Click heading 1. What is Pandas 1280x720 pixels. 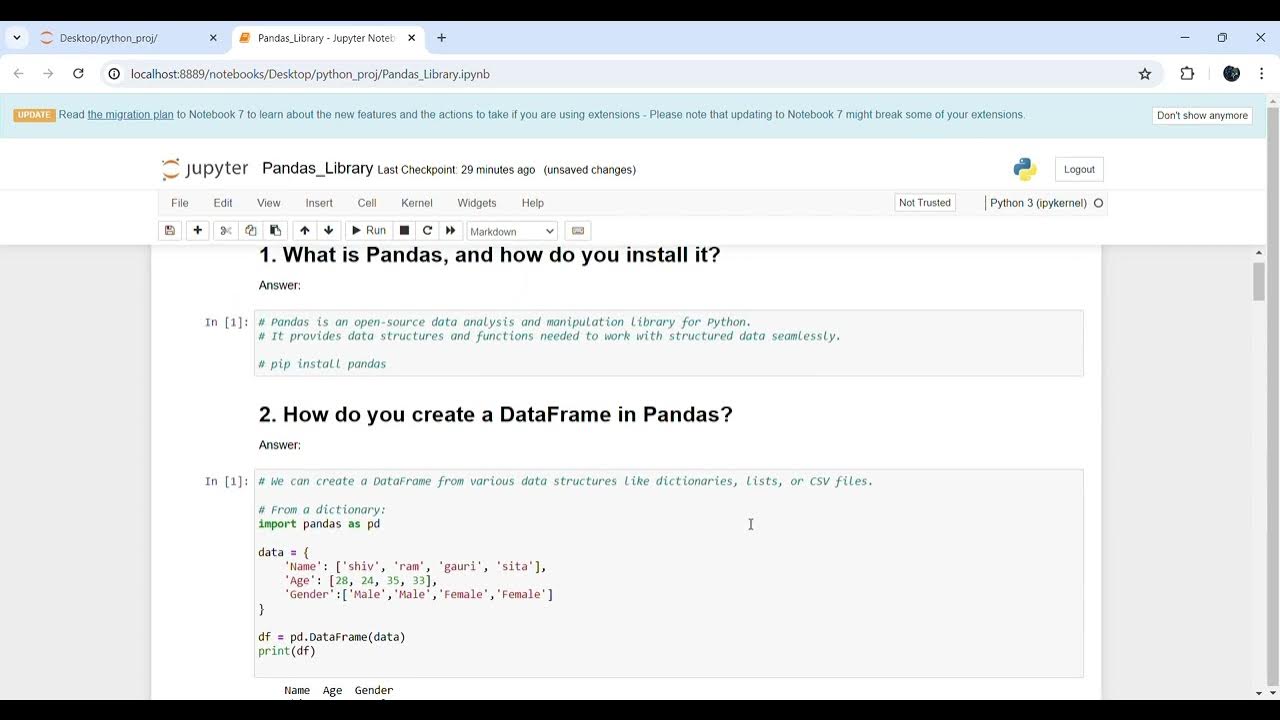489,255
